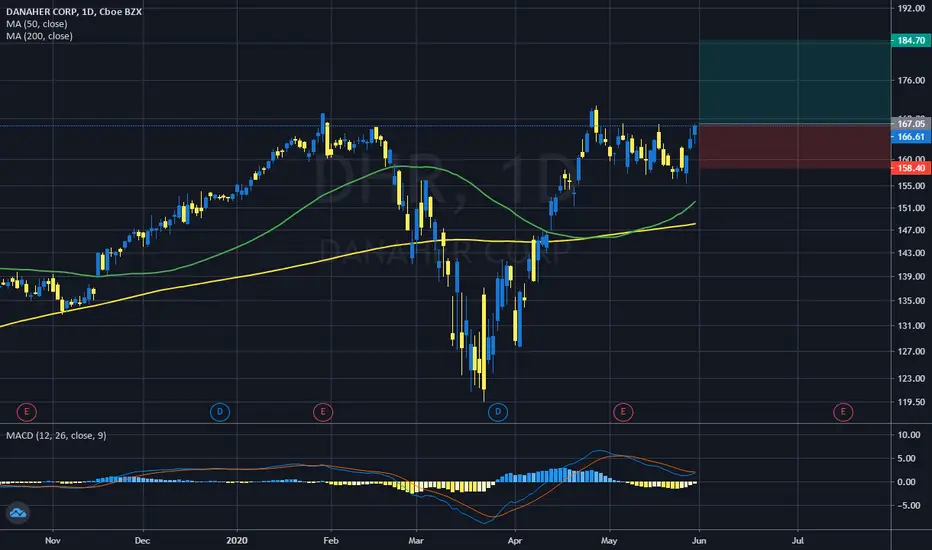Click the 192.00 price axis label
The image size is (932, 550).
911,8
